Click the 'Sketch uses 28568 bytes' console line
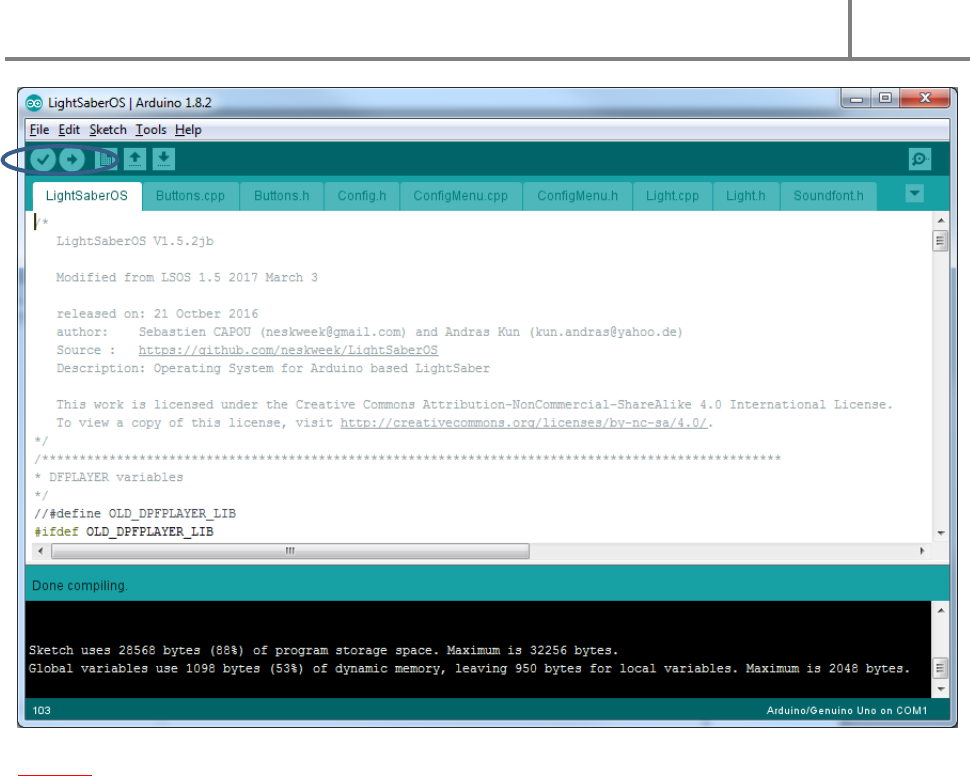970x776 pixels. (324, 650)
